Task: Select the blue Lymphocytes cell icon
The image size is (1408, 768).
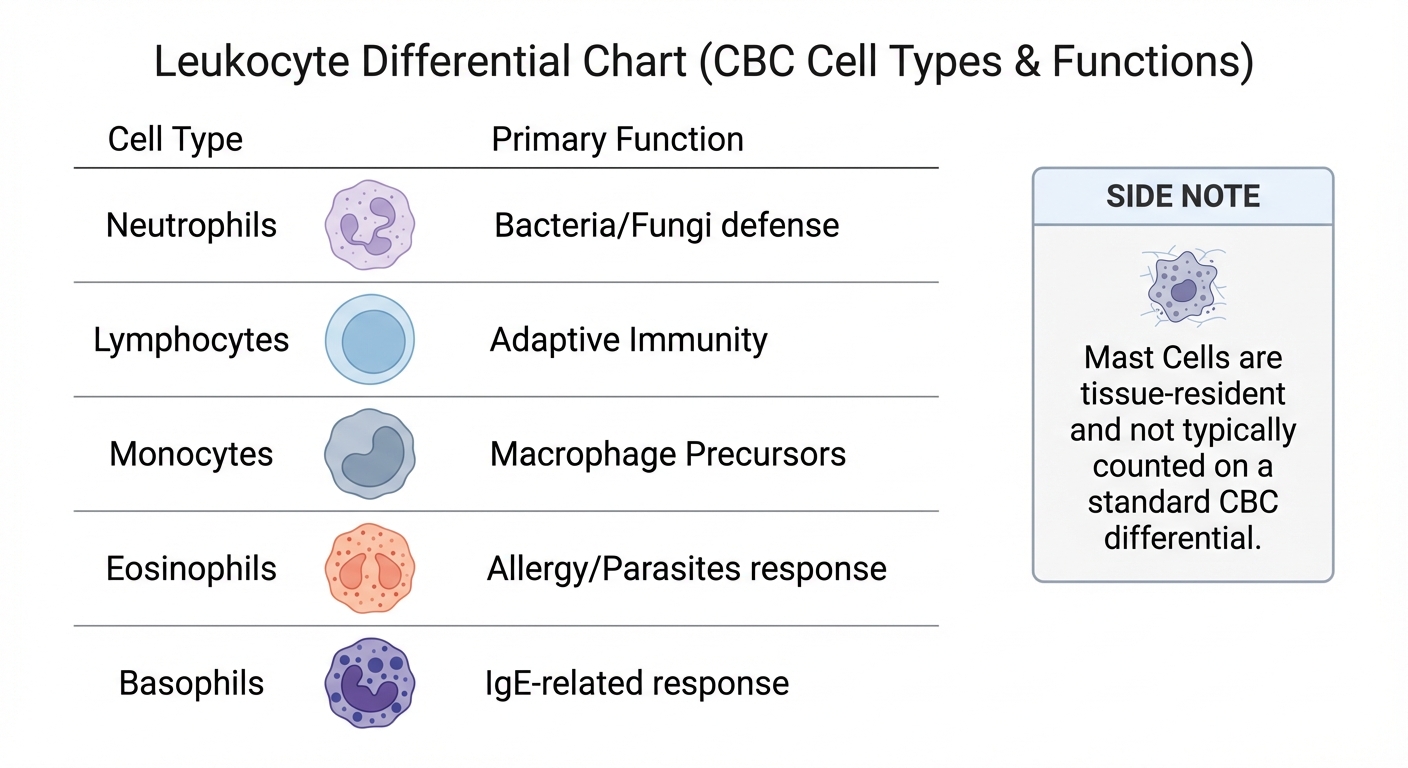Action: tap(370, 340)
